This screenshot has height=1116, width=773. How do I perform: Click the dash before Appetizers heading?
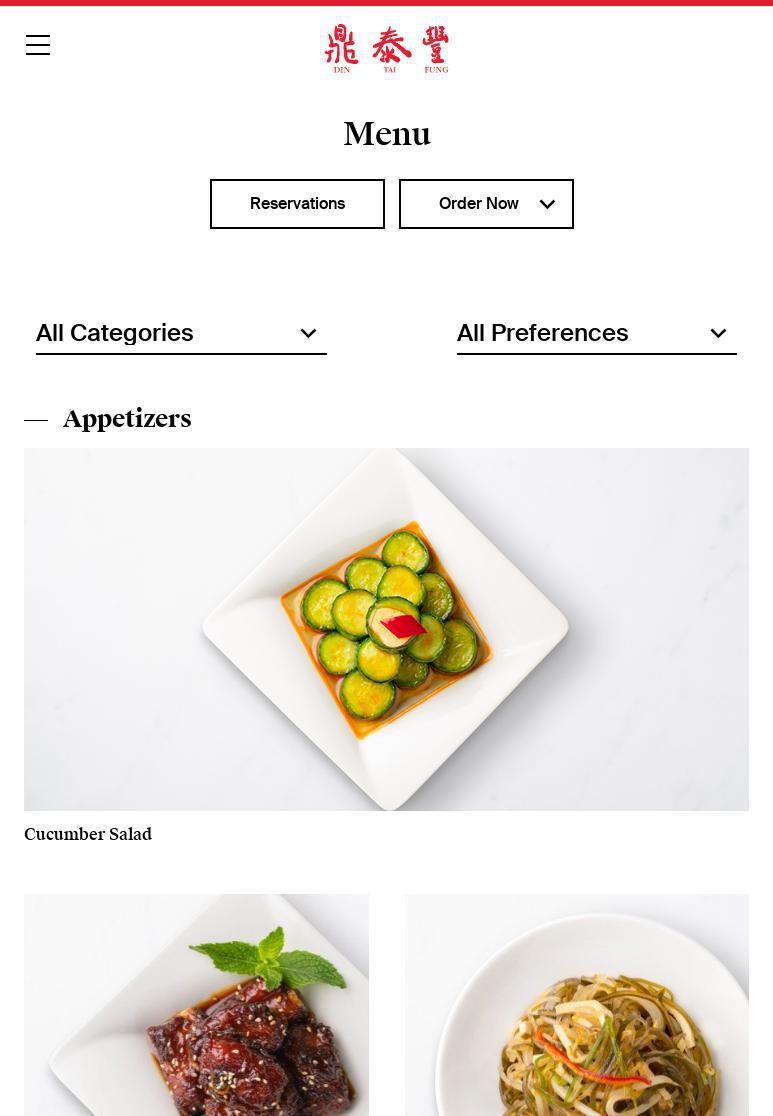36,420
